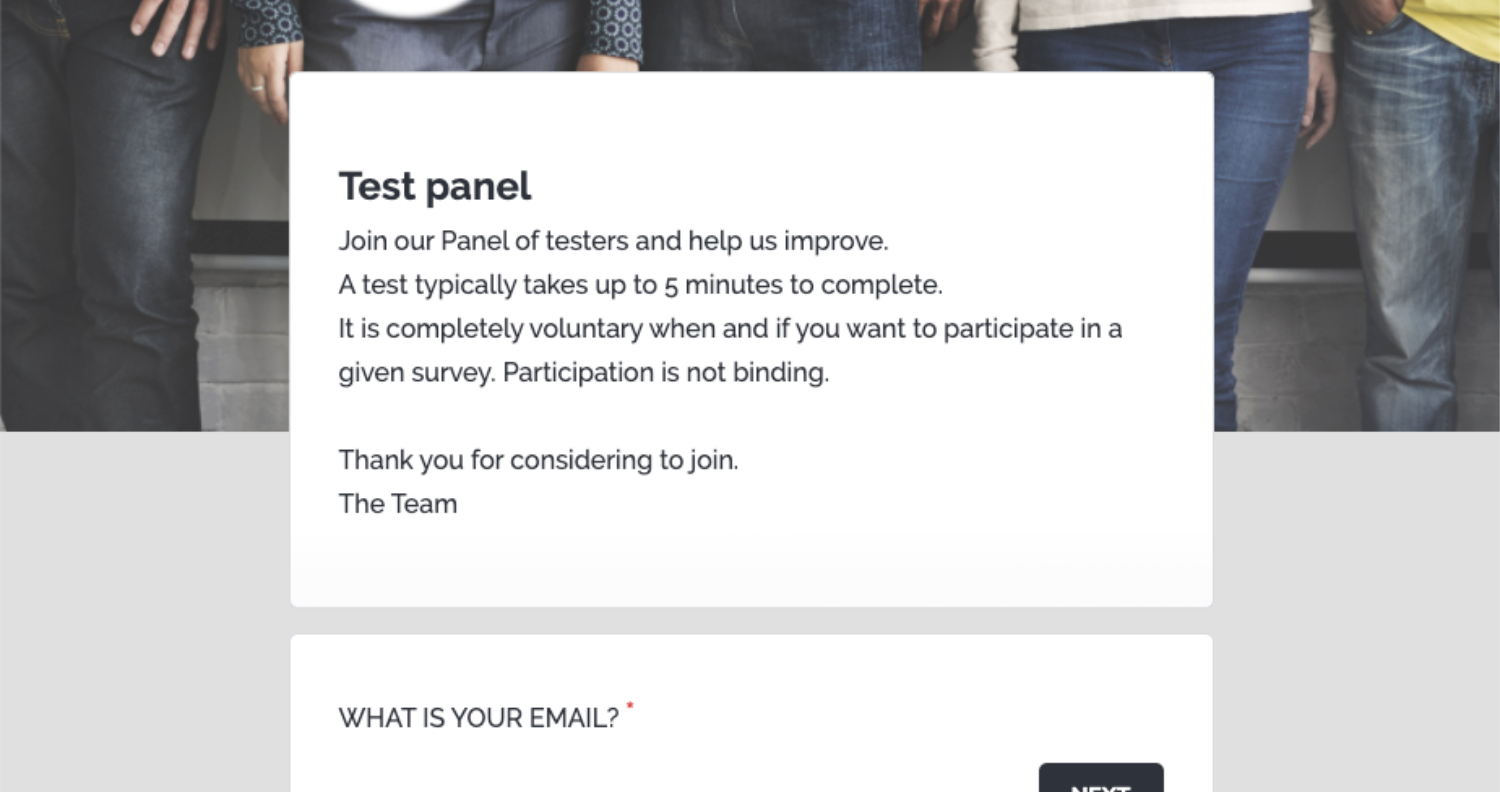The height and width of the screenshot is (792, 1500).
Task: Click "The Team" signature text
Action: coord(398,504)
